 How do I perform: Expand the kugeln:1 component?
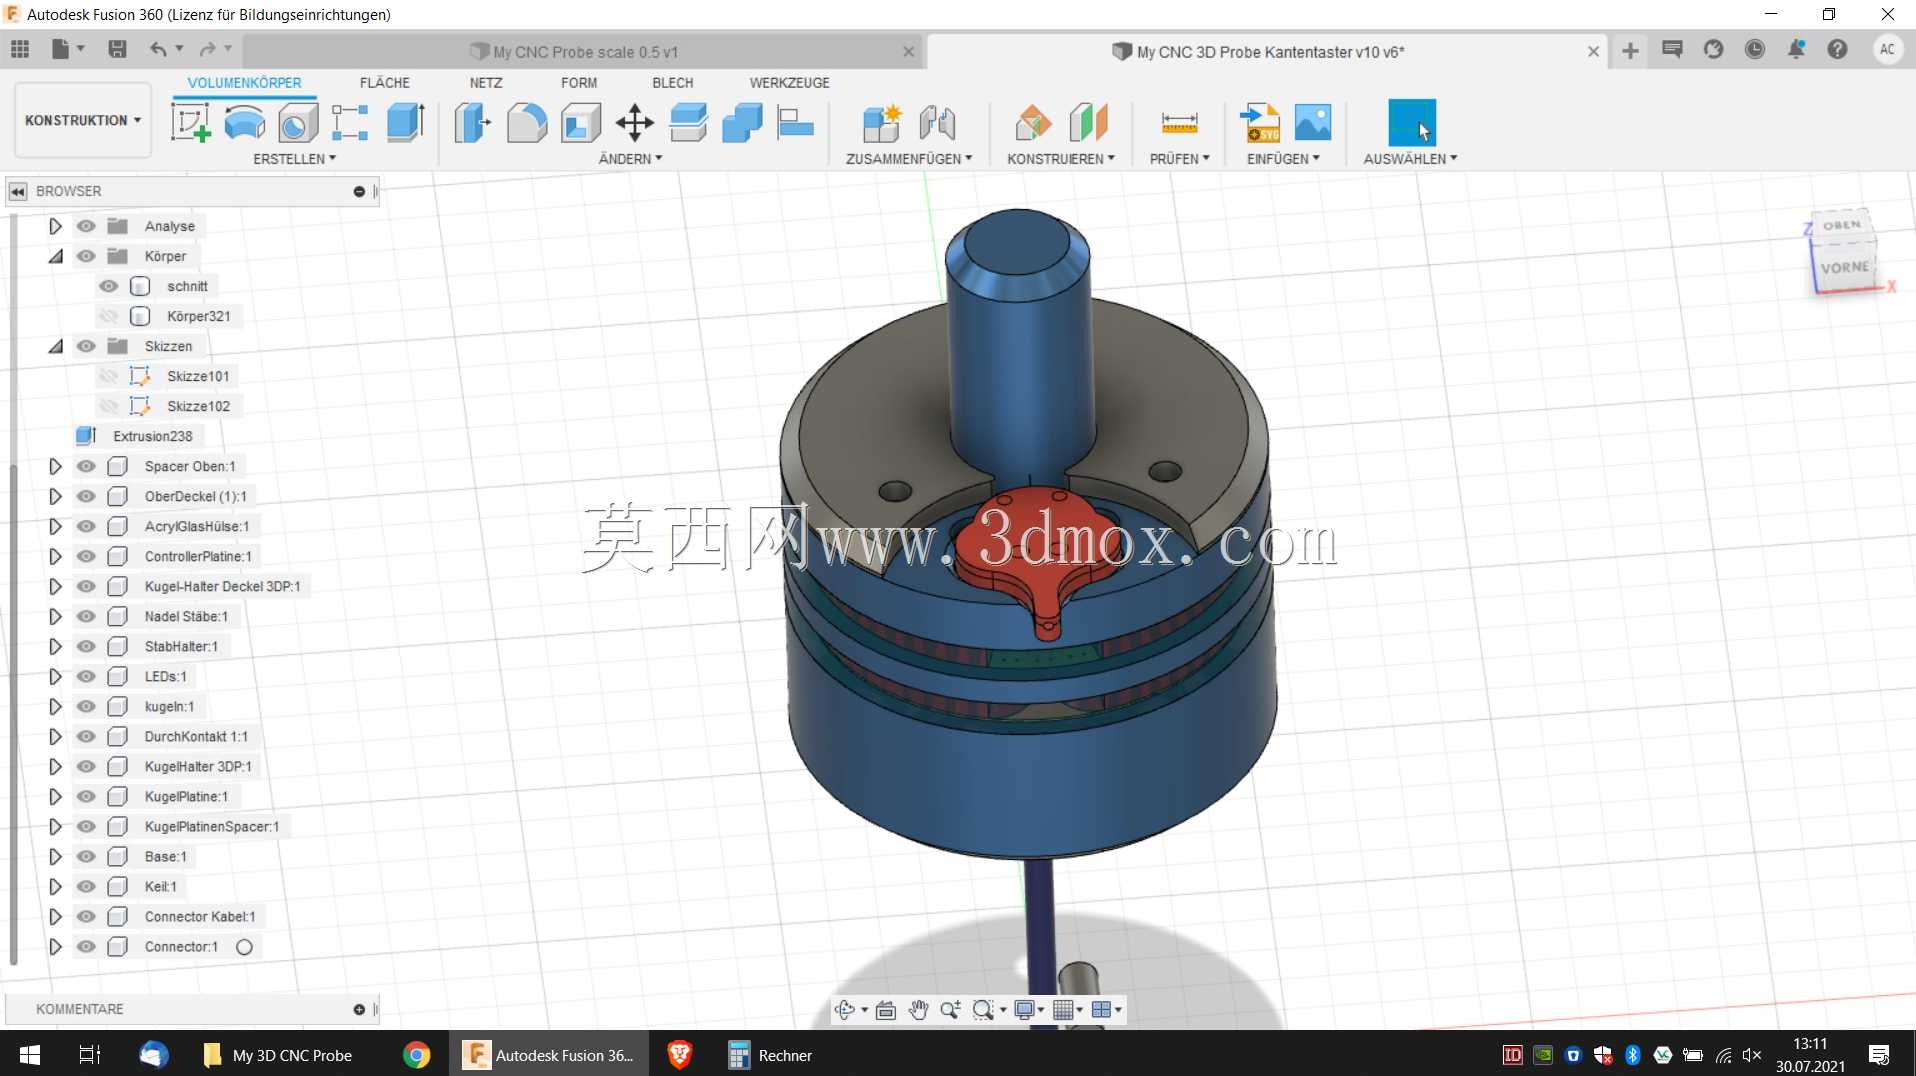coord(55,706)
